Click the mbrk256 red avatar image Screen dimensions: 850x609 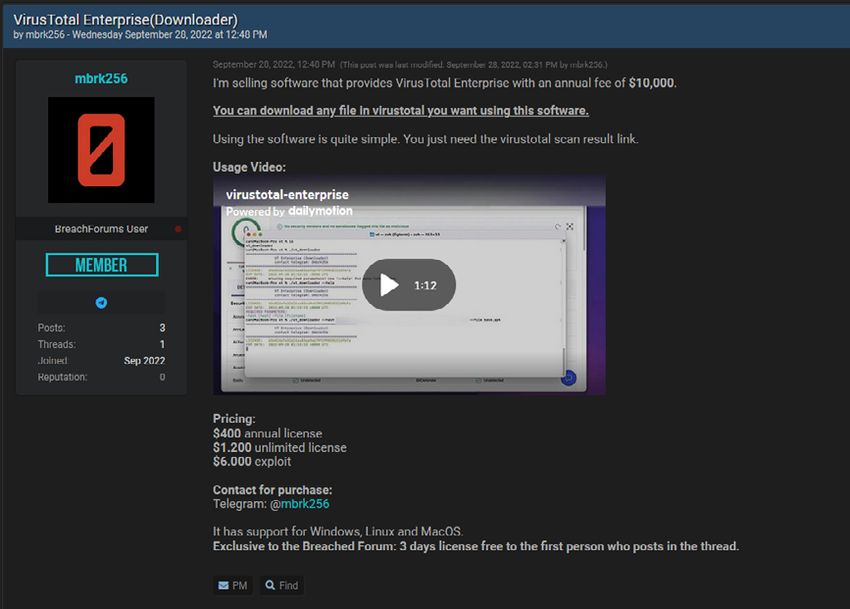[x=101, y=150]
